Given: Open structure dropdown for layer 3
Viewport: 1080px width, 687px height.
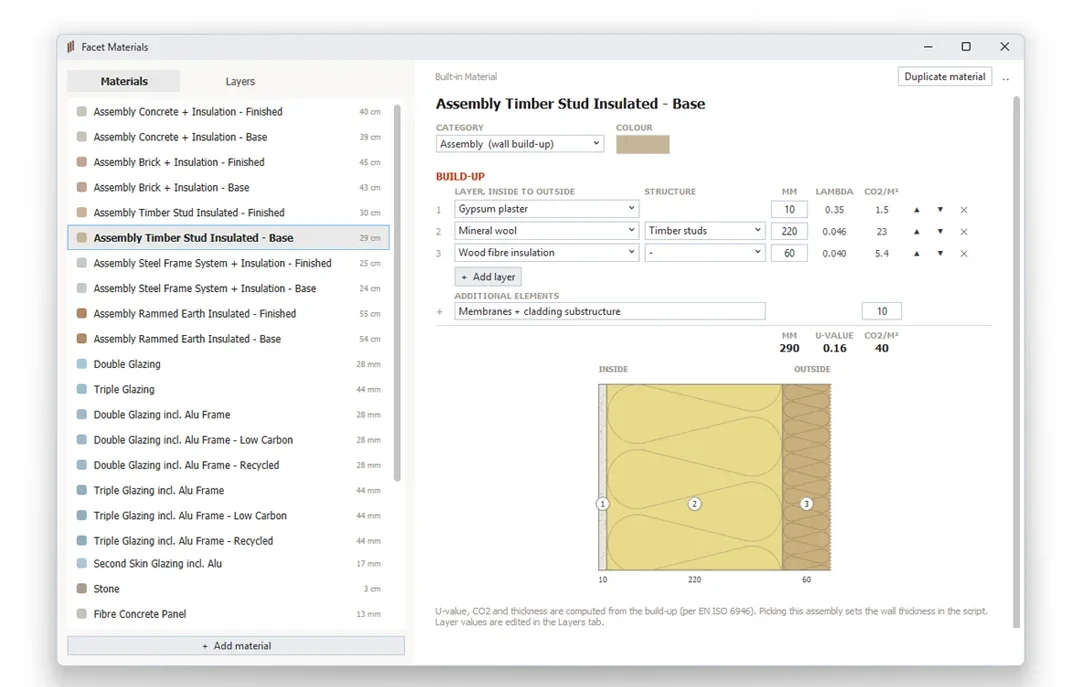Looking at the screenshot, I should 705,253.
